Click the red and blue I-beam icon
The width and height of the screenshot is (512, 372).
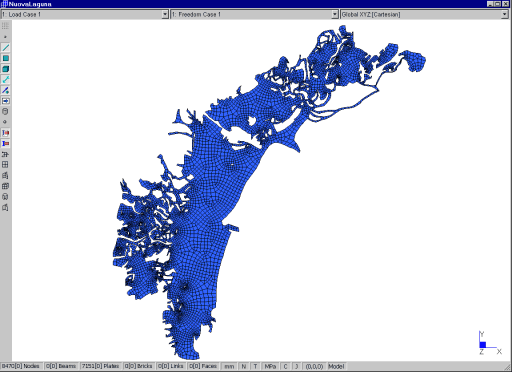pos(6,133)
